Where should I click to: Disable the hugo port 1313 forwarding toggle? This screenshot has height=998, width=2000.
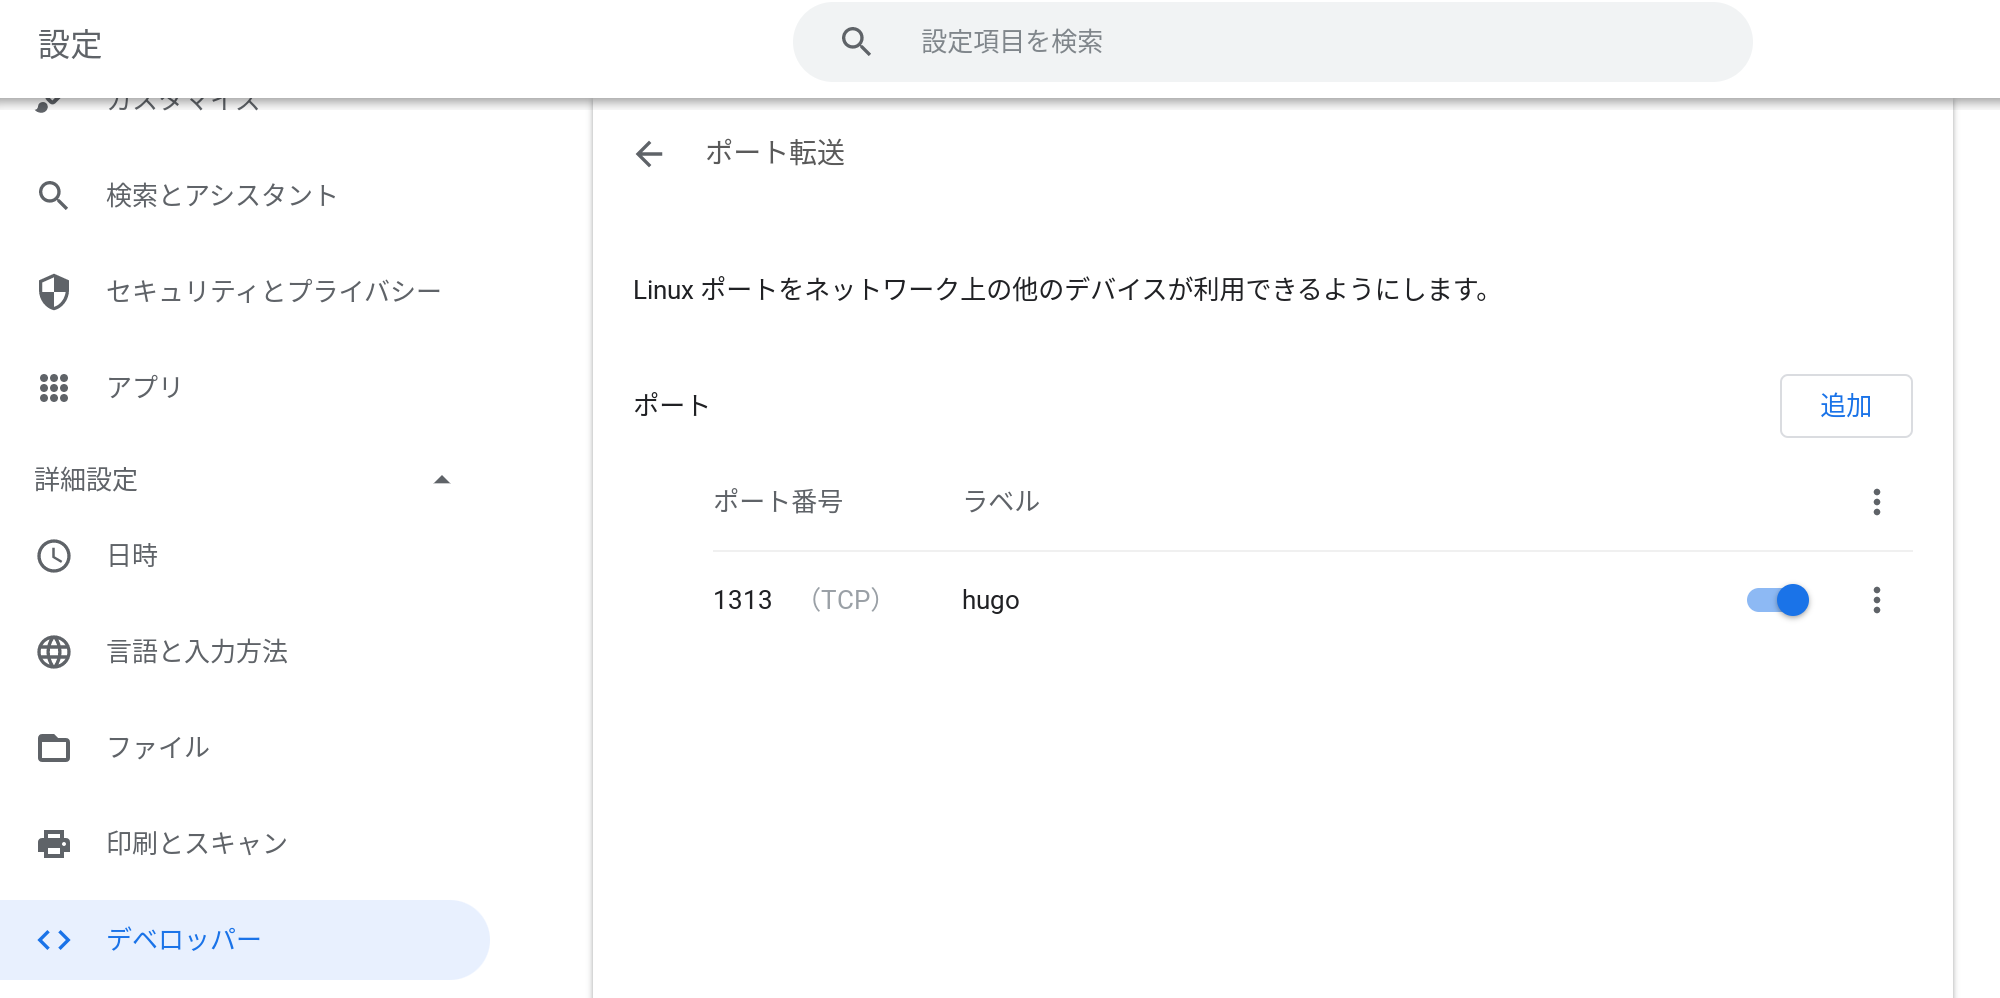(1778, 600)
